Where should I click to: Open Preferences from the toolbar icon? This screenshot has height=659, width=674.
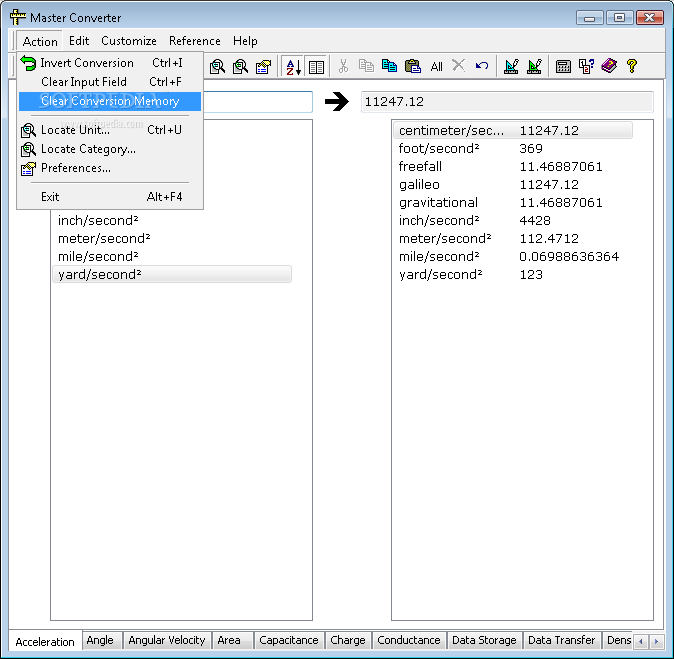[263, 67]
